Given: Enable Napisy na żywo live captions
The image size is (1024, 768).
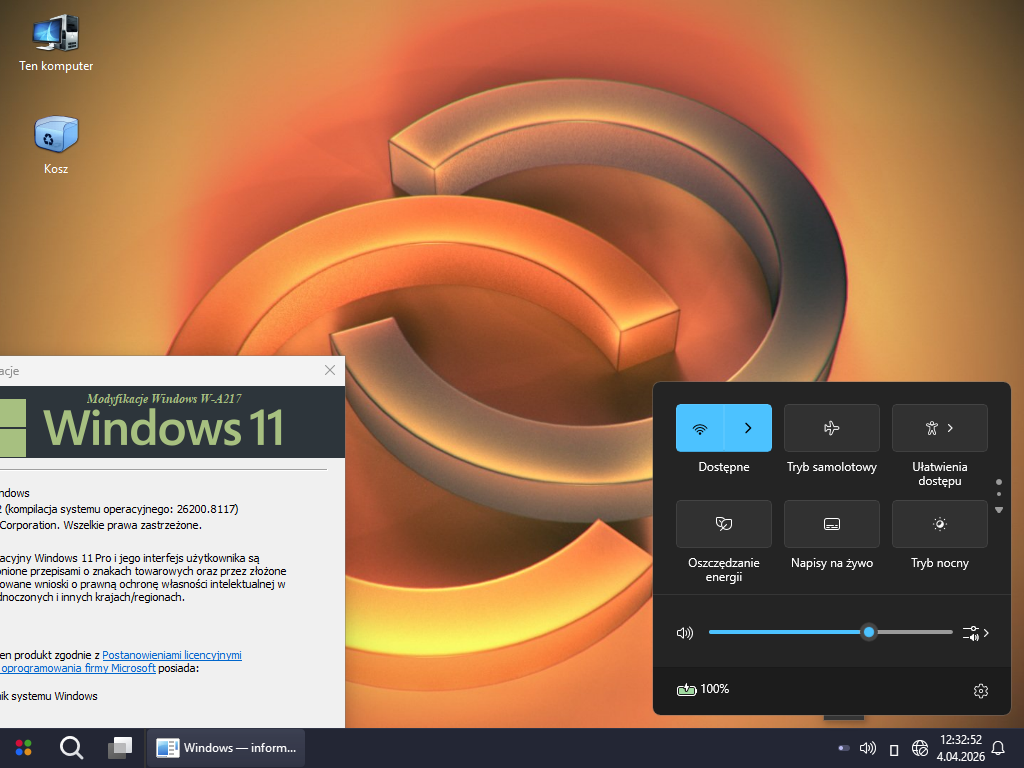Looking at the screenshot, I should [x=831, y=524].
